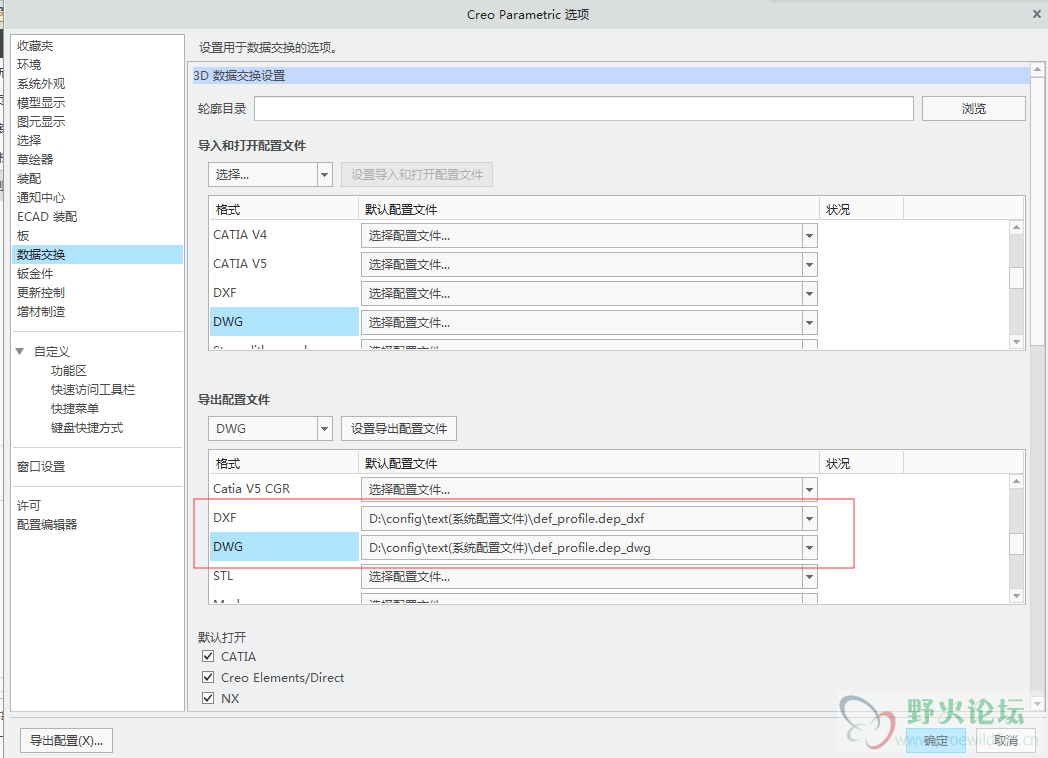This screenshot has width=1048, height=758.
Task: Open DWG import profile dropdown
Action: coord(809,323)
